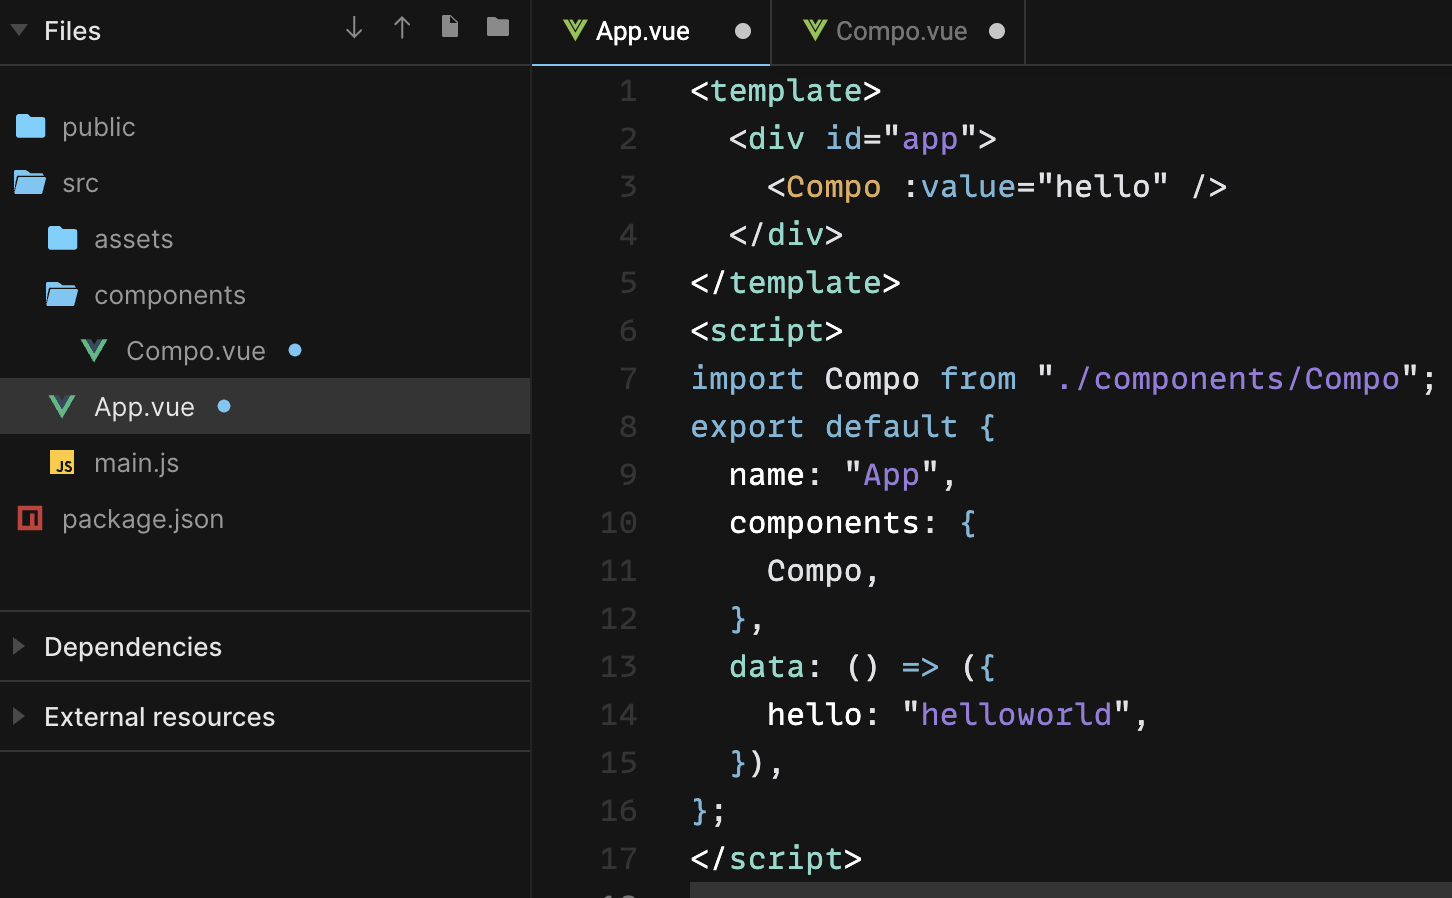Viewport: 1452px width, 898px height.
Task: Click 'export default' on line 8
Action: tap(824, 427)
